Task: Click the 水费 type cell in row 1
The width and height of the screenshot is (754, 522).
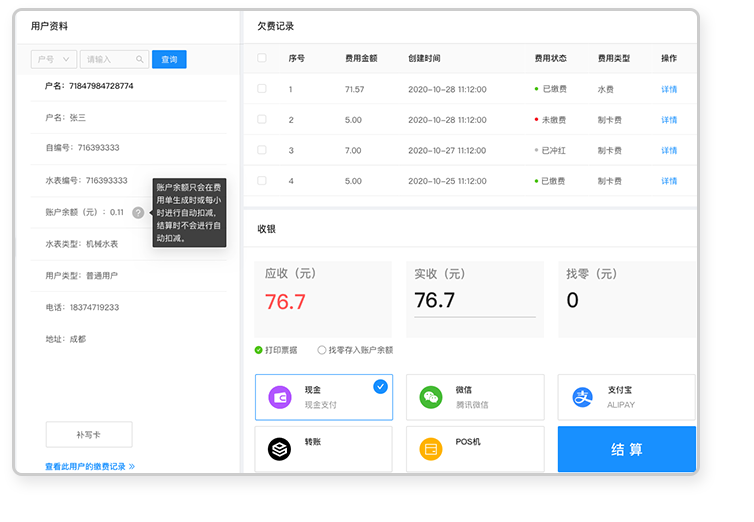Action: tap(605, 89)
